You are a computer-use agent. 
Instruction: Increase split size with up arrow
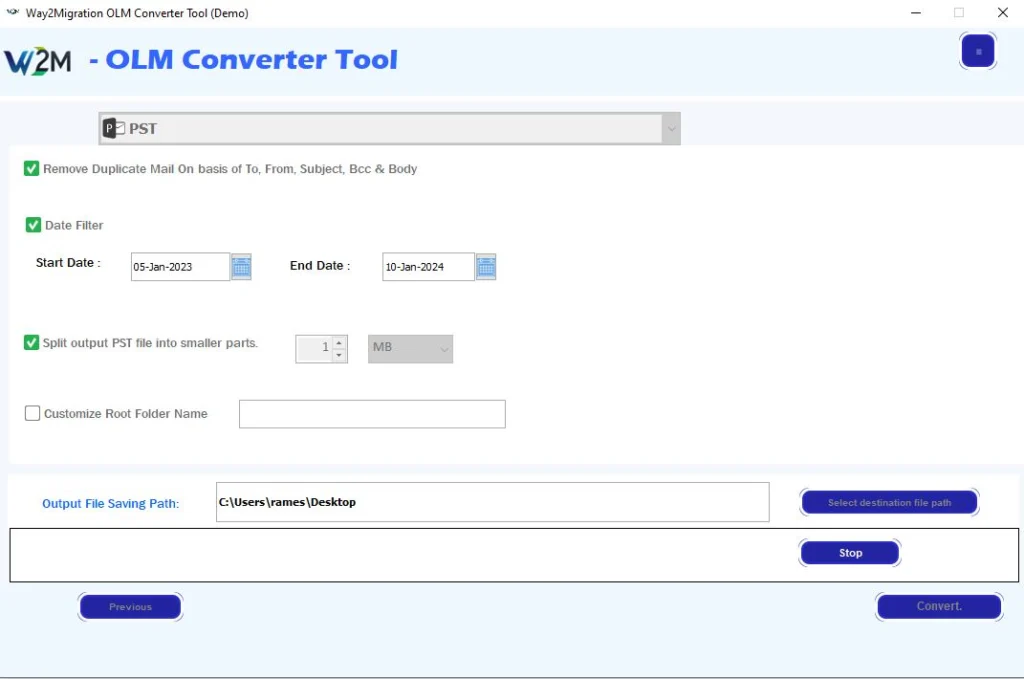(x=339, y=342)
